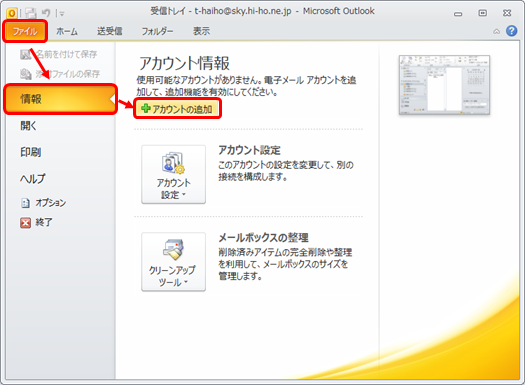Open the Customize Quick Access Toolbar dropdown
525x385 pixels.
62,13
